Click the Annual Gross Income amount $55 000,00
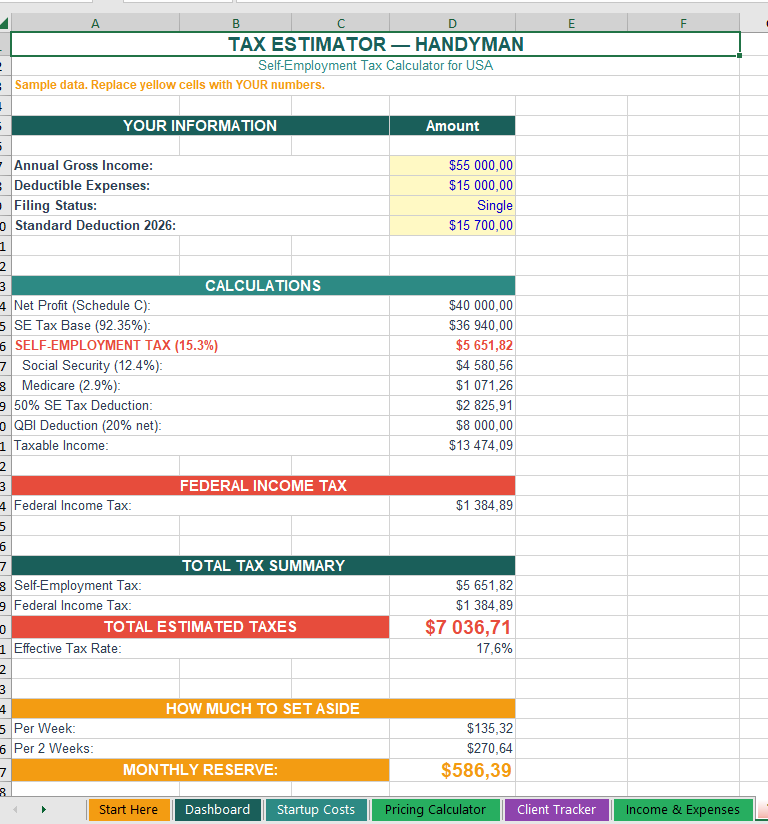 coord(453,166)
